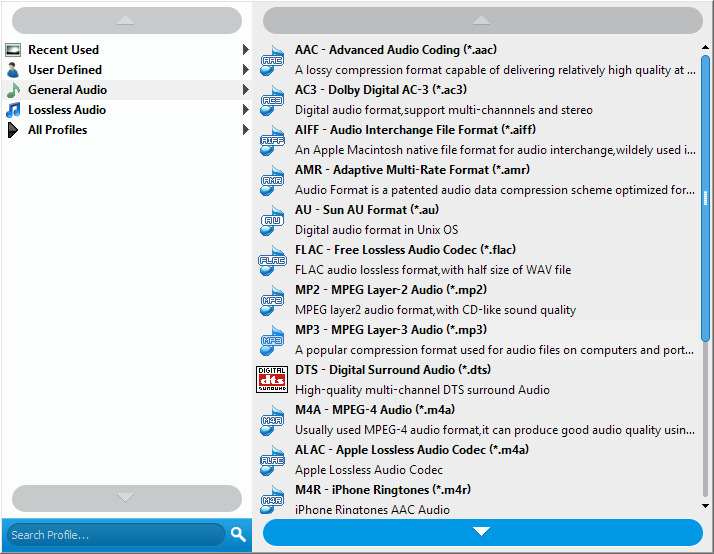Click the All Profiles triangle icon

tap(13, 130)
